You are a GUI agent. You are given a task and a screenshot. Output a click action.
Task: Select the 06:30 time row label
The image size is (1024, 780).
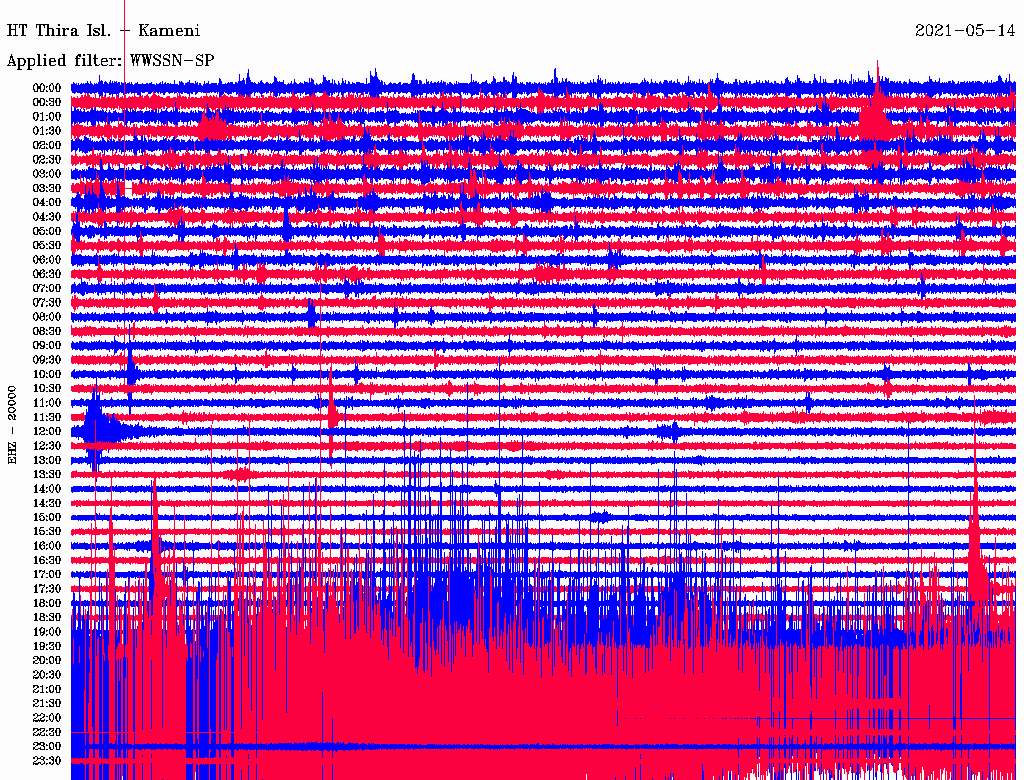tap(47, 274)
